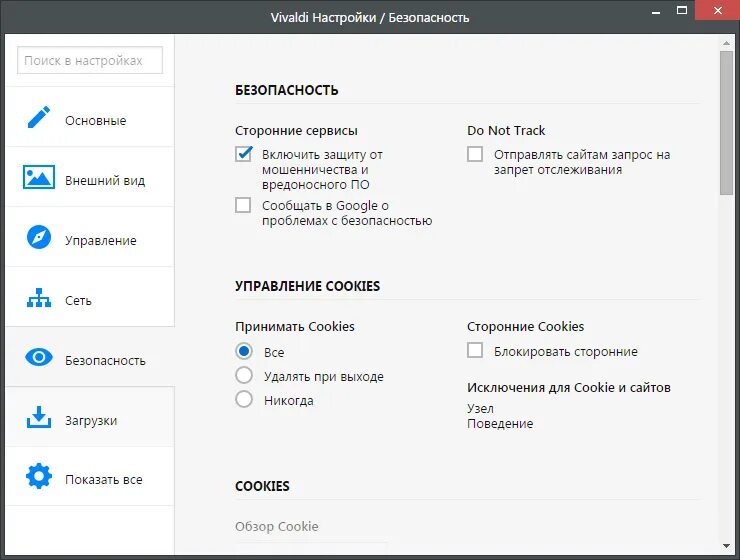Click Исключения для Cookie и сайтов heading
740x560 pixels.
tap(569, 388)
